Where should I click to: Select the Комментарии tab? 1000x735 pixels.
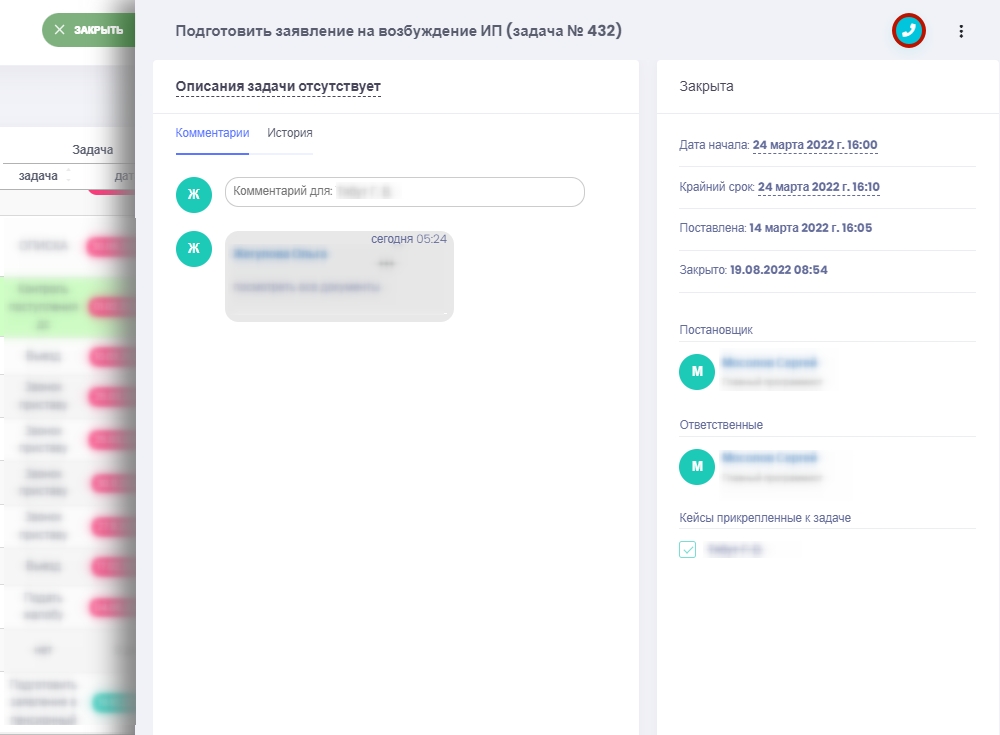tap(212, 133)
